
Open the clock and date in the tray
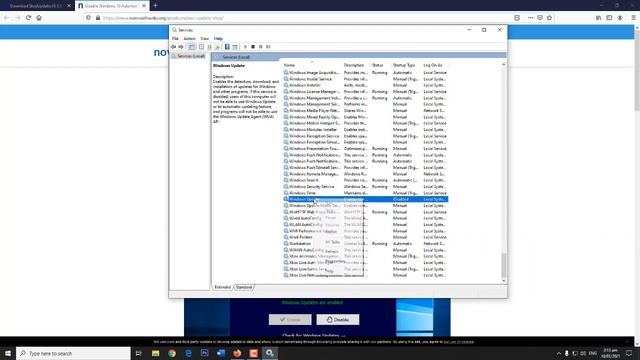pos(611,353)
